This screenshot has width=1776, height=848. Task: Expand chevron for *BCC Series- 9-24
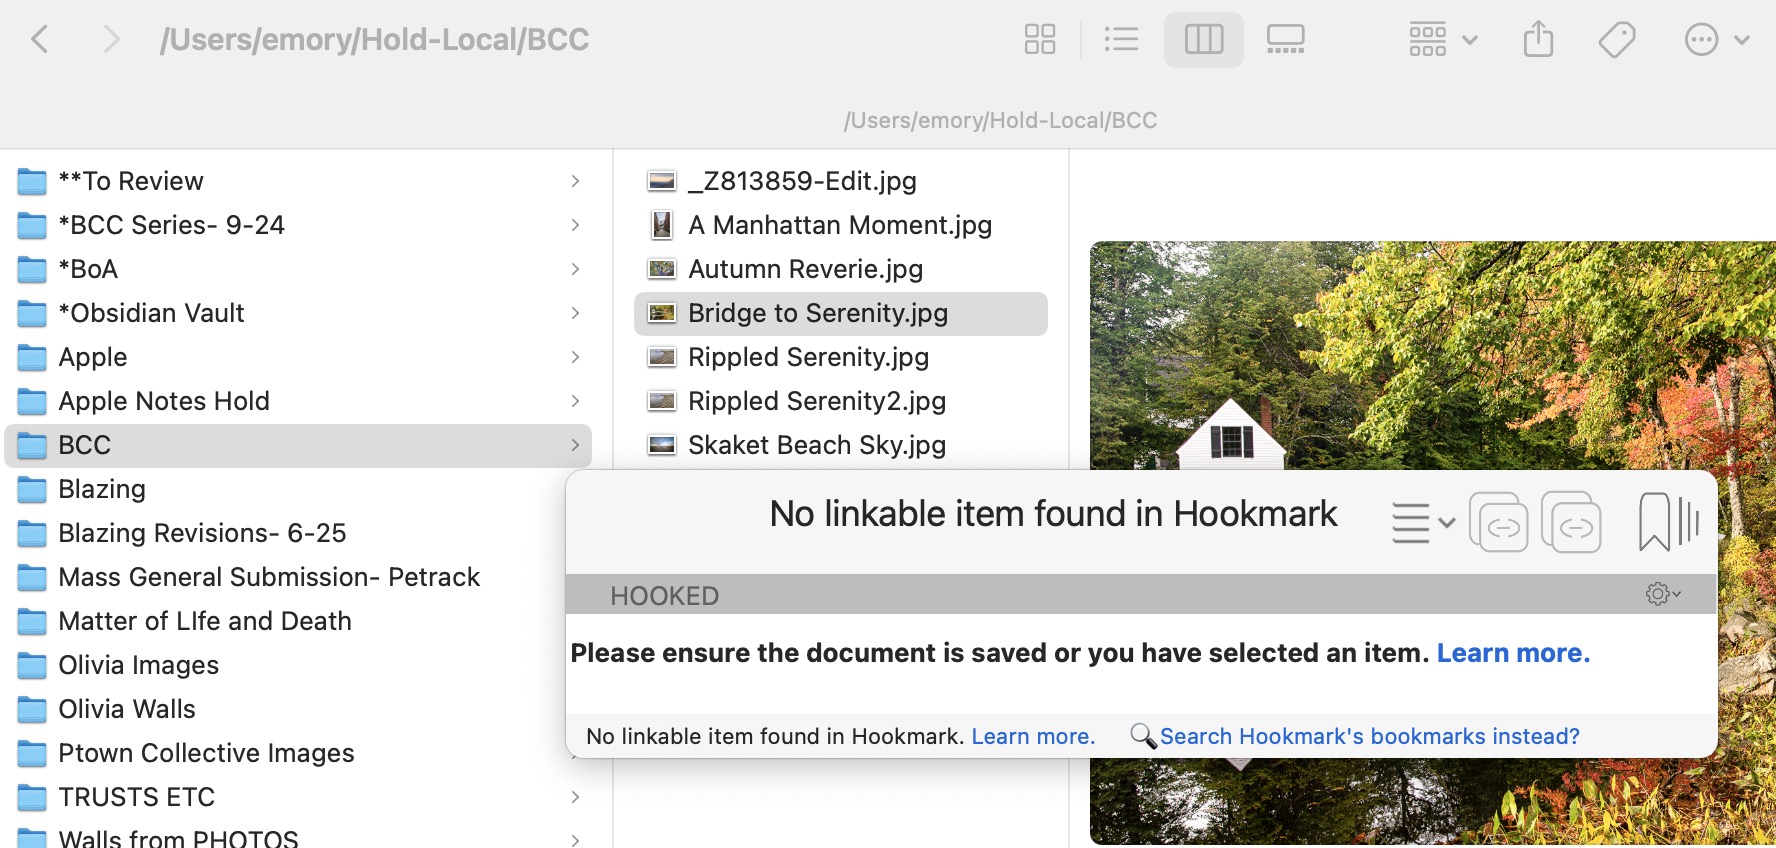pos(575,225)
